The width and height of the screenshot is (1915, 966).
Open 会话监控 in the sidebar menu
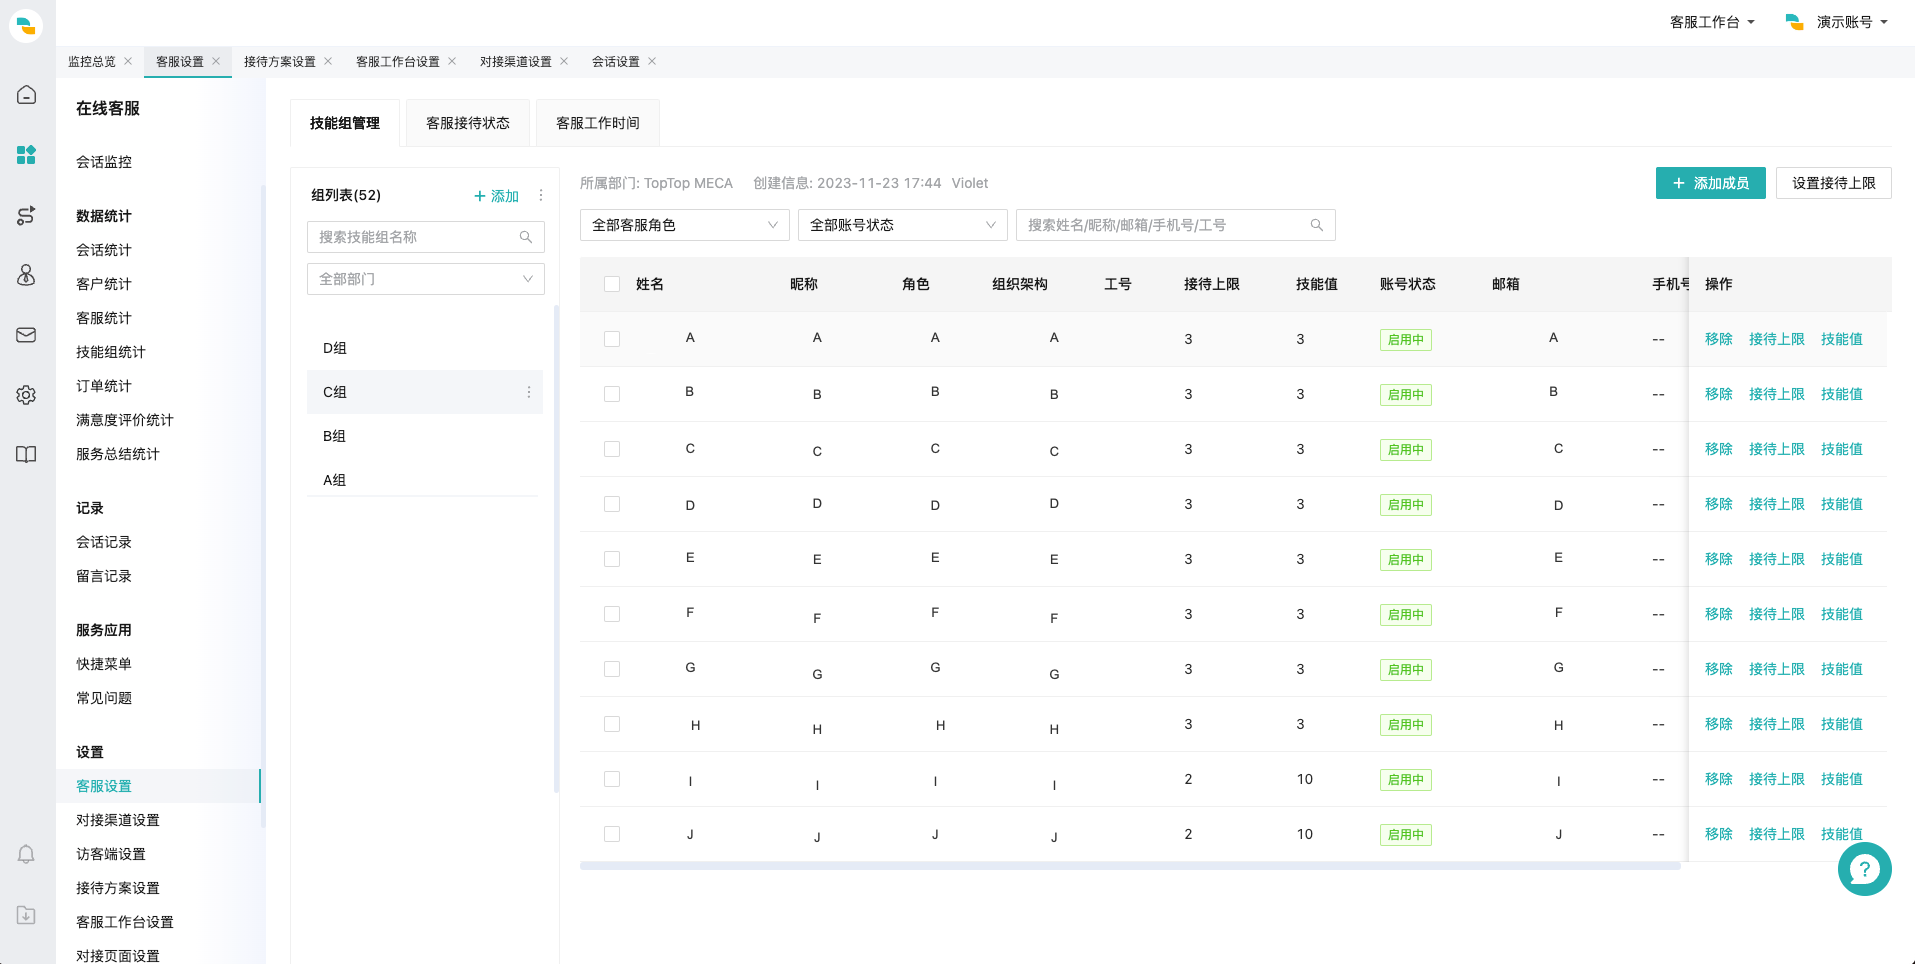tap(104, 162)
